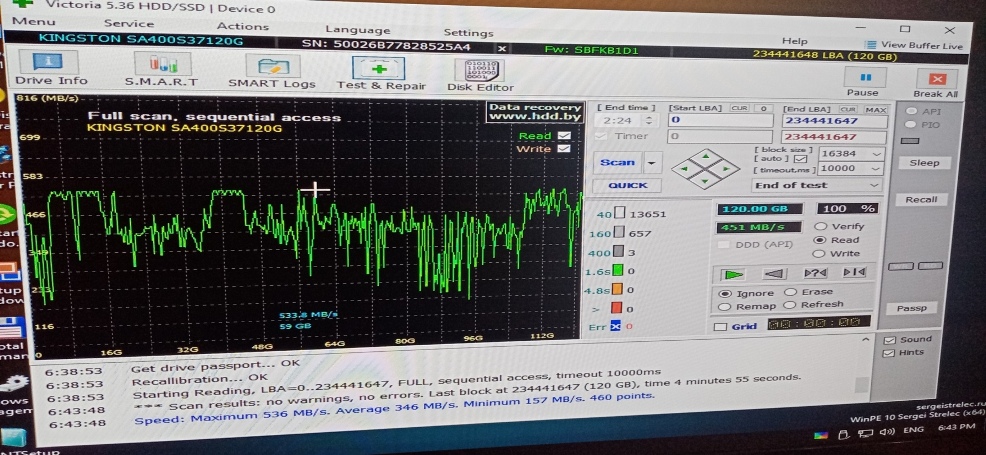986x455 pixels.
Task: Click the USB safely remove tray icon
Action: point(845,434)
